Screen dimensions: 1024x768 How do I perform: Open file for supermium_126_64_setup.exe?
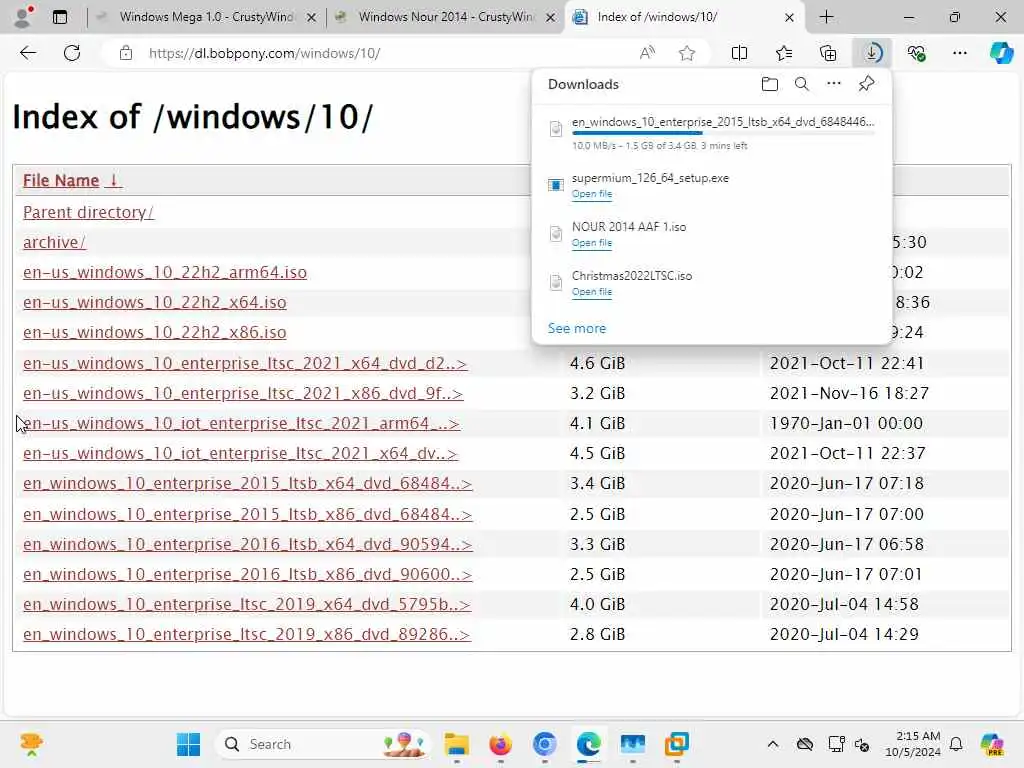coord(592,194)
